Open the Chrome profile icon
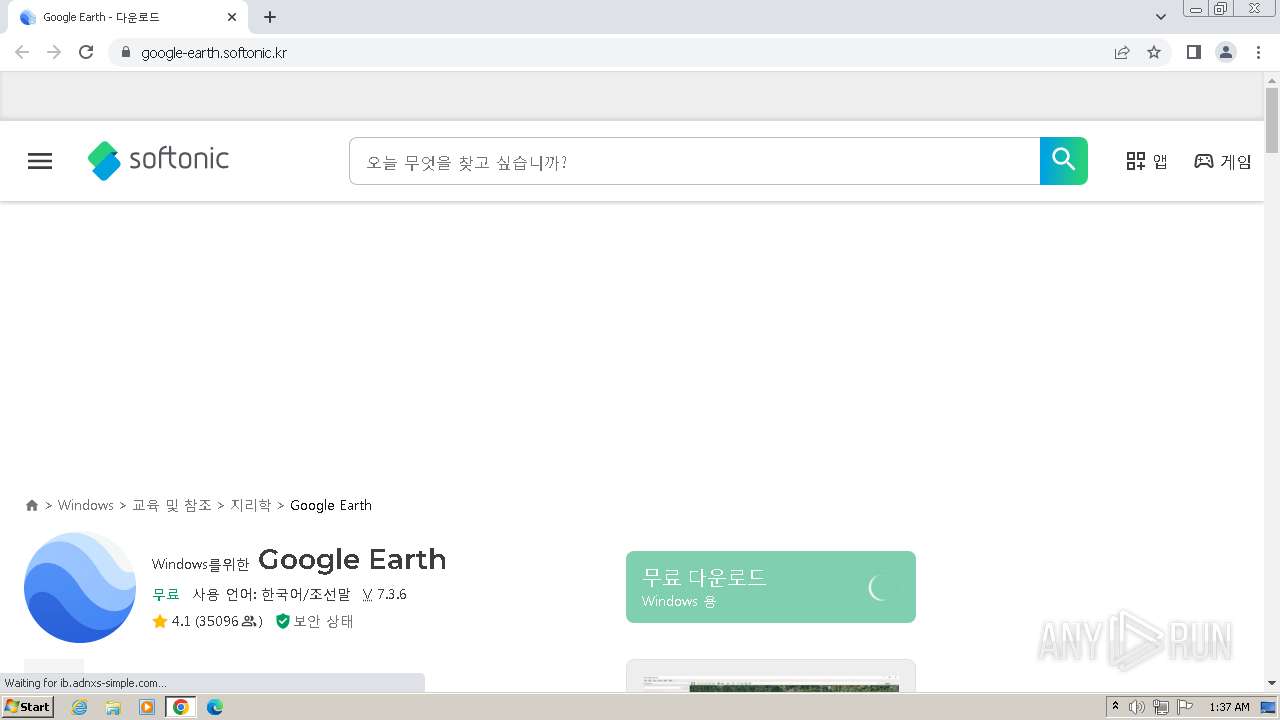Screen dimensions: 1280x720 pos(1226,52)
